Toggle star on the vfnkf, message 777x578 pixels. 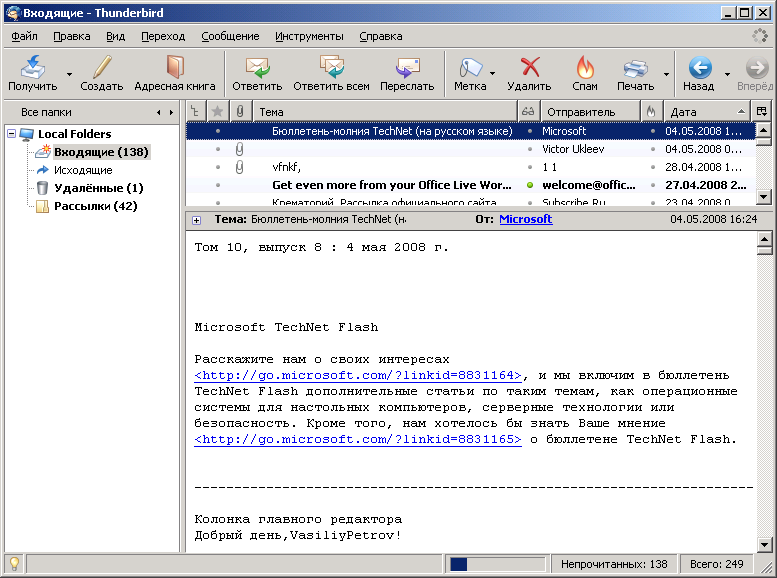coord(218,167)
